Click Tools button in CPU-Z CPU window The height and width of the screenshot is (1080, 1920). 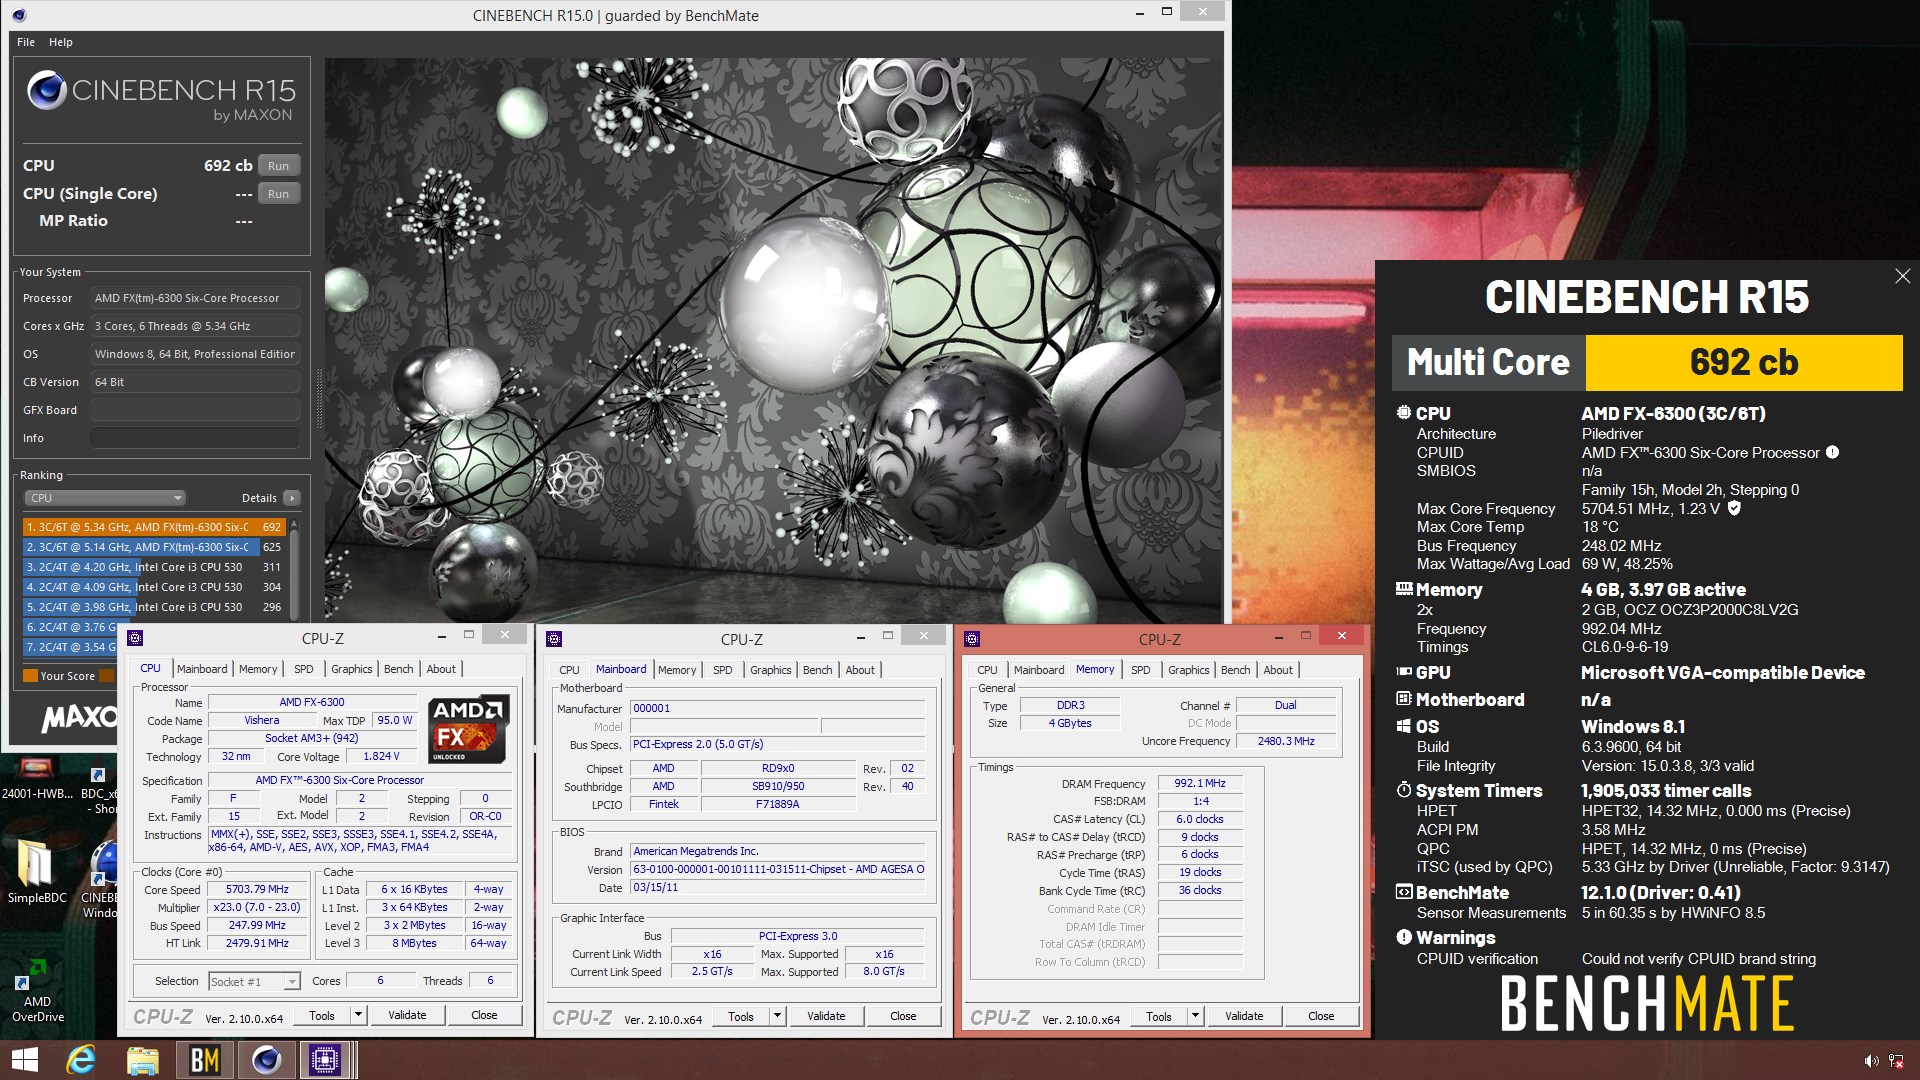click(x=322, y=1015)
